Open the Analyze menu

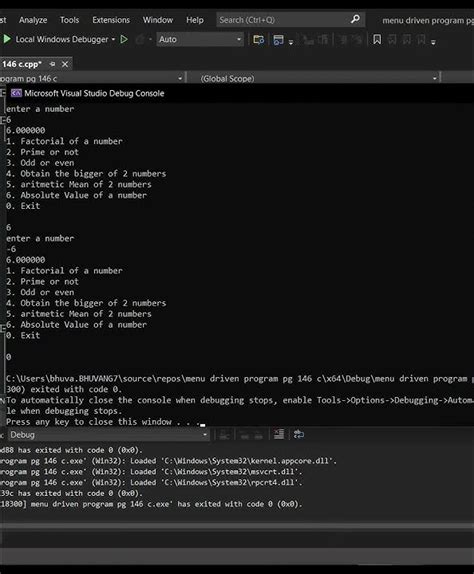click(x=33, y=20)
